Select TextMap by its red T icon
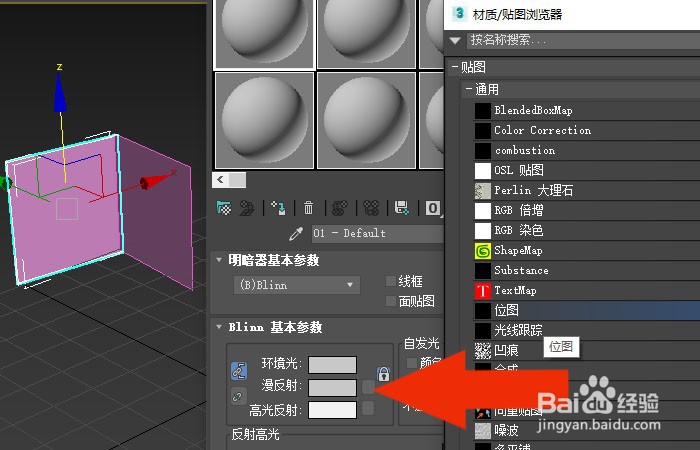This screenshot has height=450, width=700. [483, 291]
